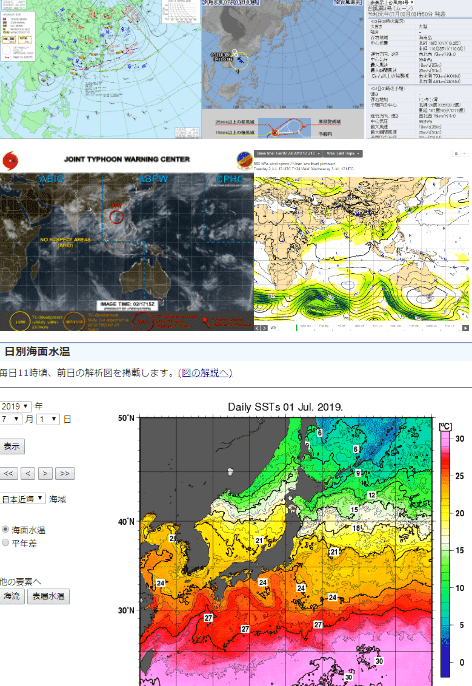The height and width of the screenshot is (686, 472).
Task: Click the forecast timeline under wind map
Action: 378,327
